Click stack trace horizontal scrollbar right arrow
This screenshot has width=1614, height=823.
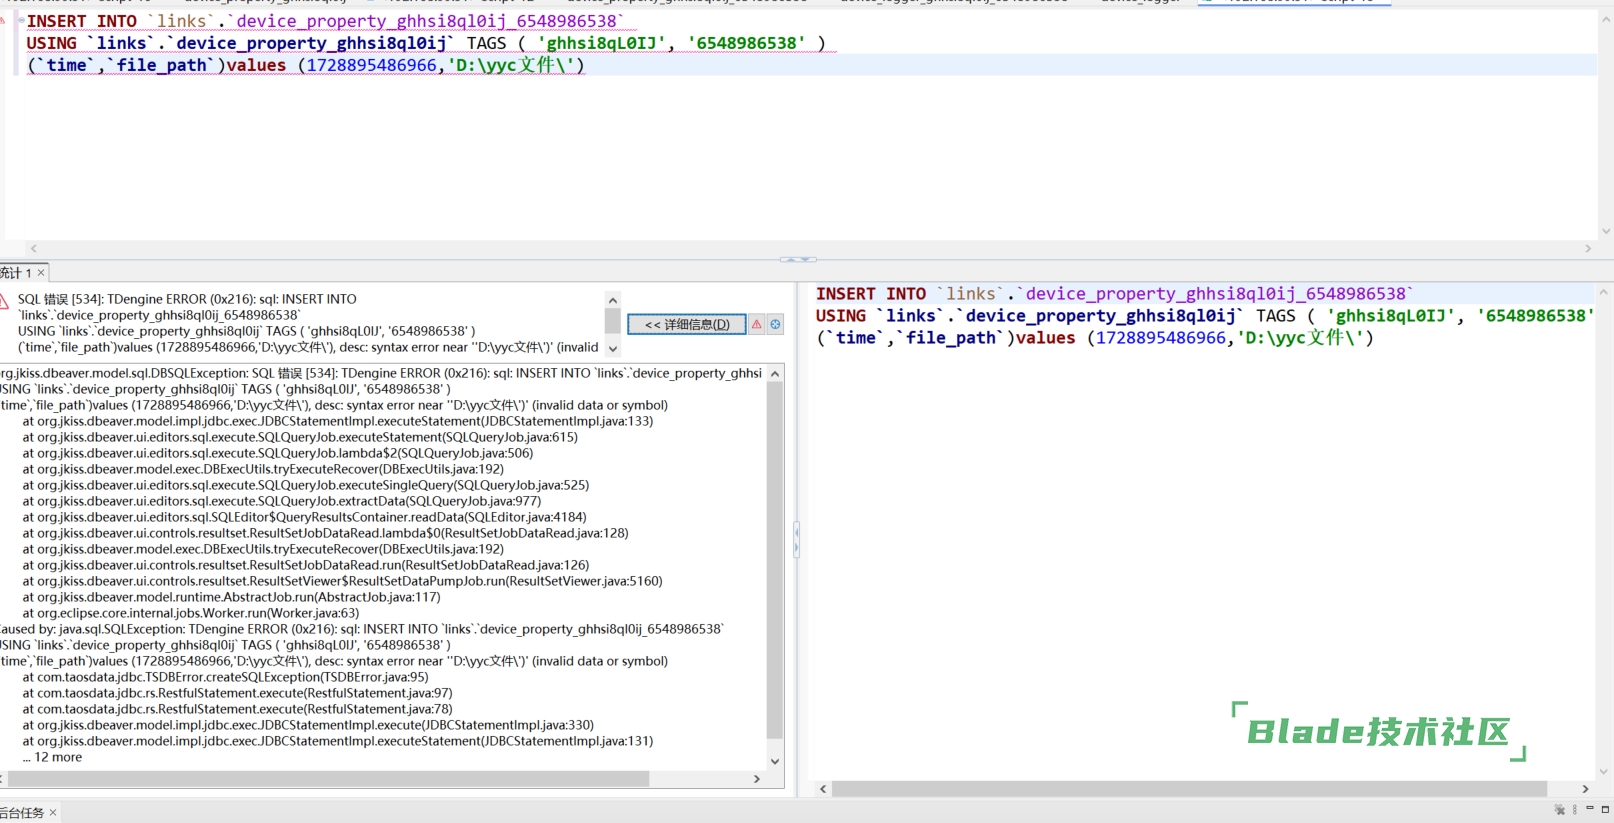(757, 778)
